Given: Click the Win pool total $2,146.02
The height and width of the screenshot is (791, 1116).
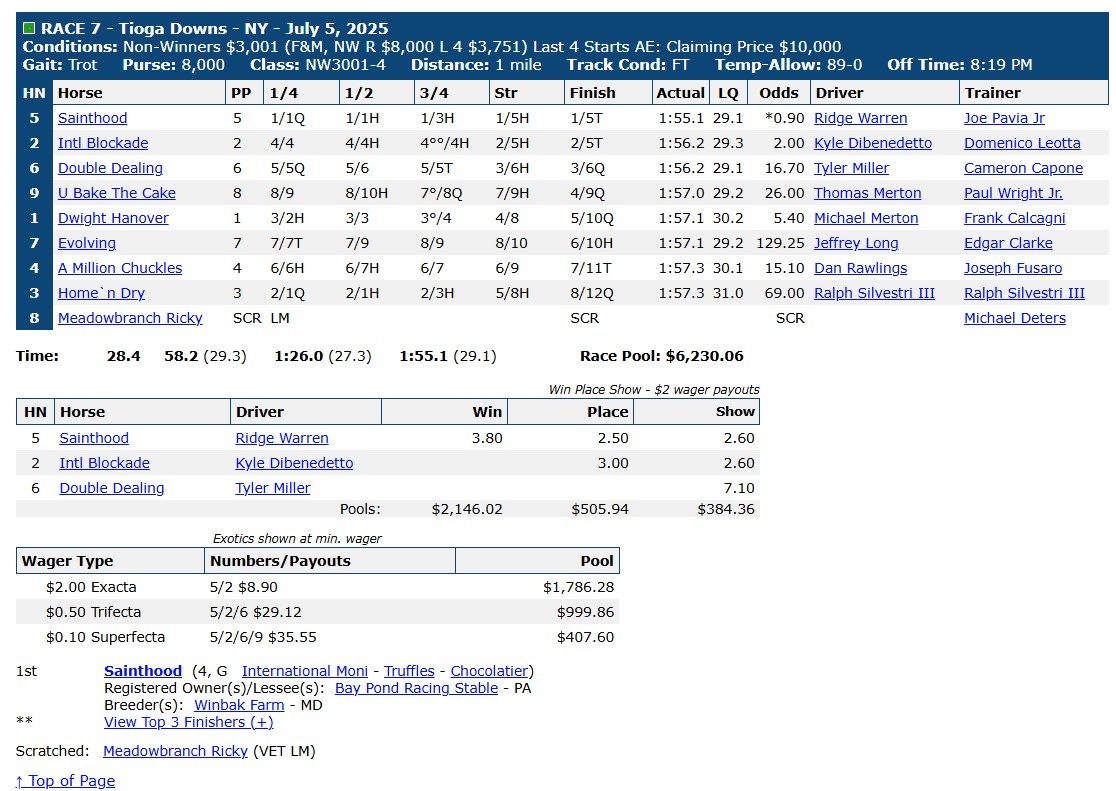Looking at the screenshot, I should click(x=467, y=509).
